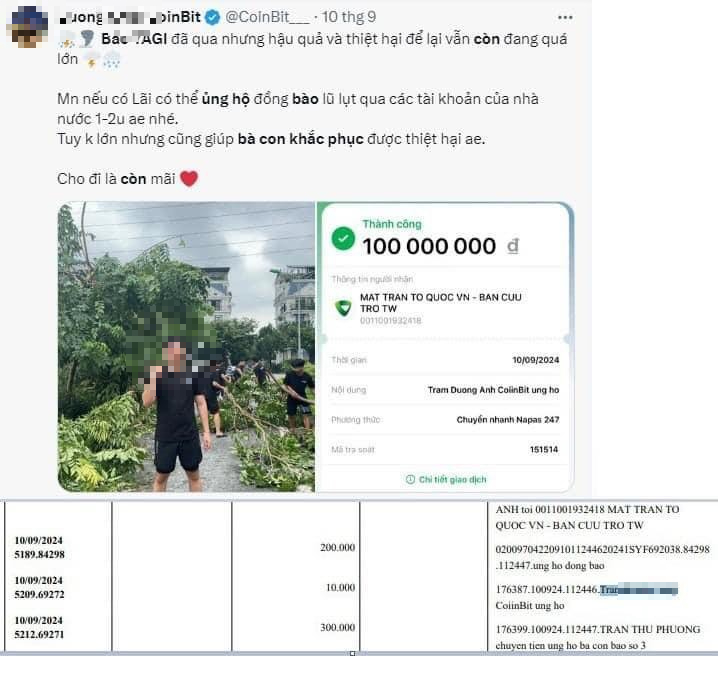Click the blue verified badge
The height and width of the screenshot is (686, 718).
pos(212,19)
